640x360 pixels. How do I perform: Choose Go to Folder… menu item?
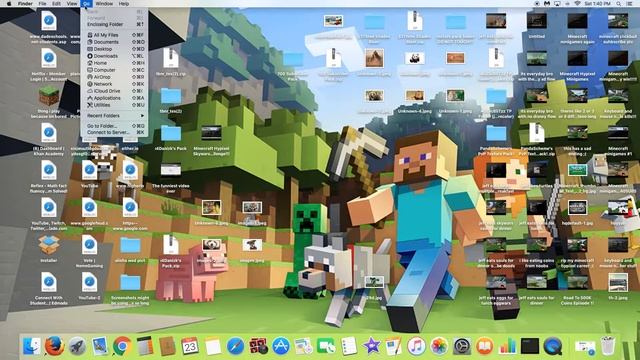pyautogui.click(x=114, y=126)
